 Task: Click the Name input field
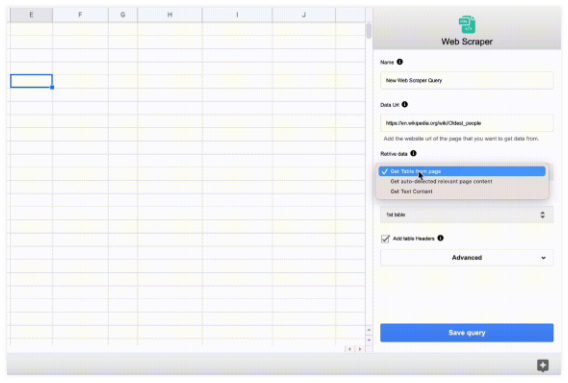(x=467, y=80)
